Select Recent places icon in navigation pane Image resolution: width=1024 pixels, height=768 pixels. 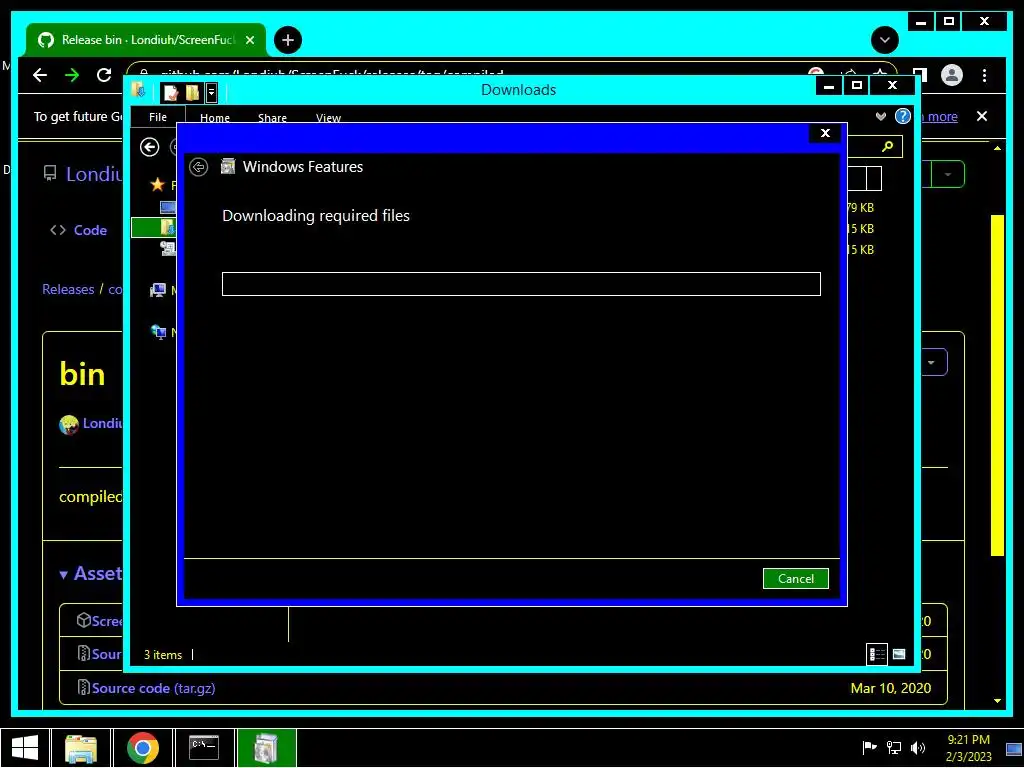168,248
